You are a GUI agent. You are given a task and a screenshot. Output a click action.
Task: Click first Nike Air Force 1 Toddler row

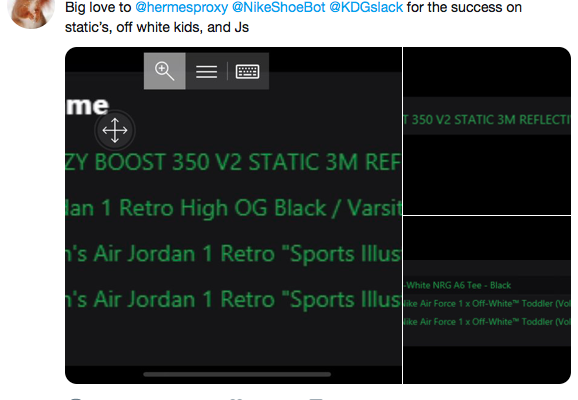pyautogui.click(x=487, y=303)
